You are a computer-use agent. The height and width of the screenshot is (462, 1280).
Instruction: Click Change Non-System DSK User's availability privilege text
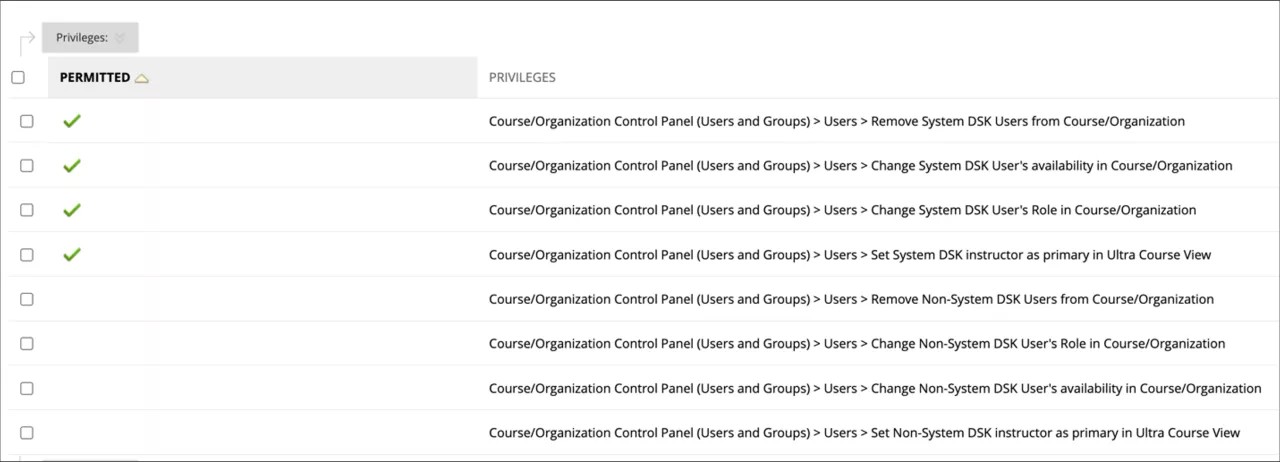click(x=874, y=388)
